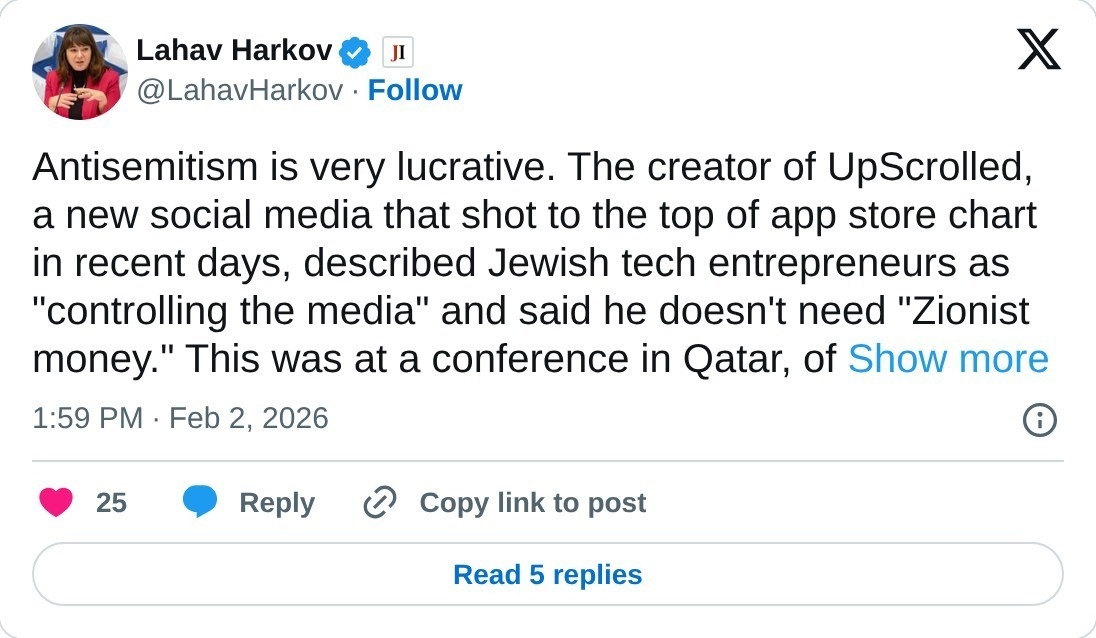
Task: Open the circled info icon
Action: (x=1040, y=420)
